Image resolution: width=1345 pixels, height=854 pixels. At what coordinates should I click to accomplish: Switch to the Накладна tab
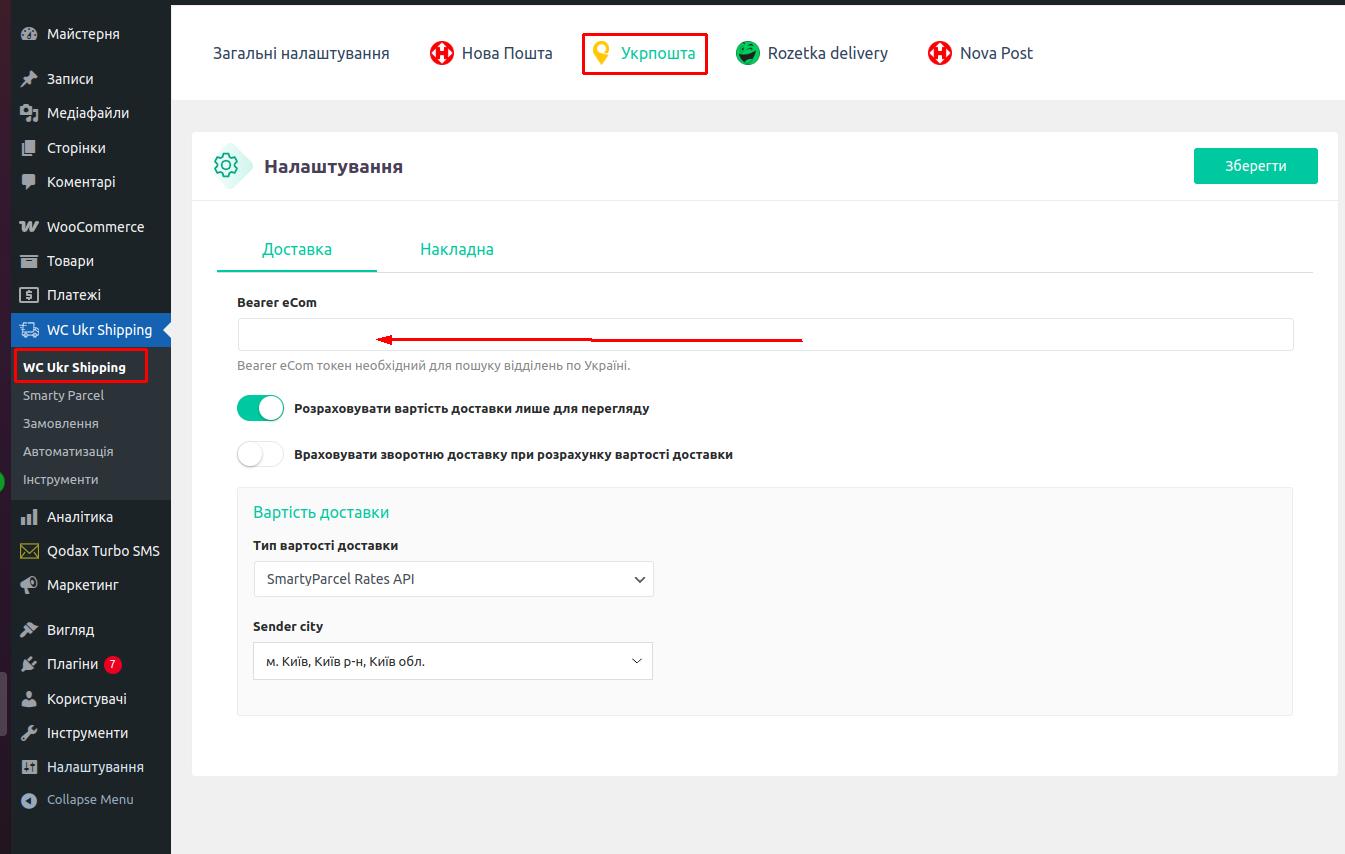457,249
